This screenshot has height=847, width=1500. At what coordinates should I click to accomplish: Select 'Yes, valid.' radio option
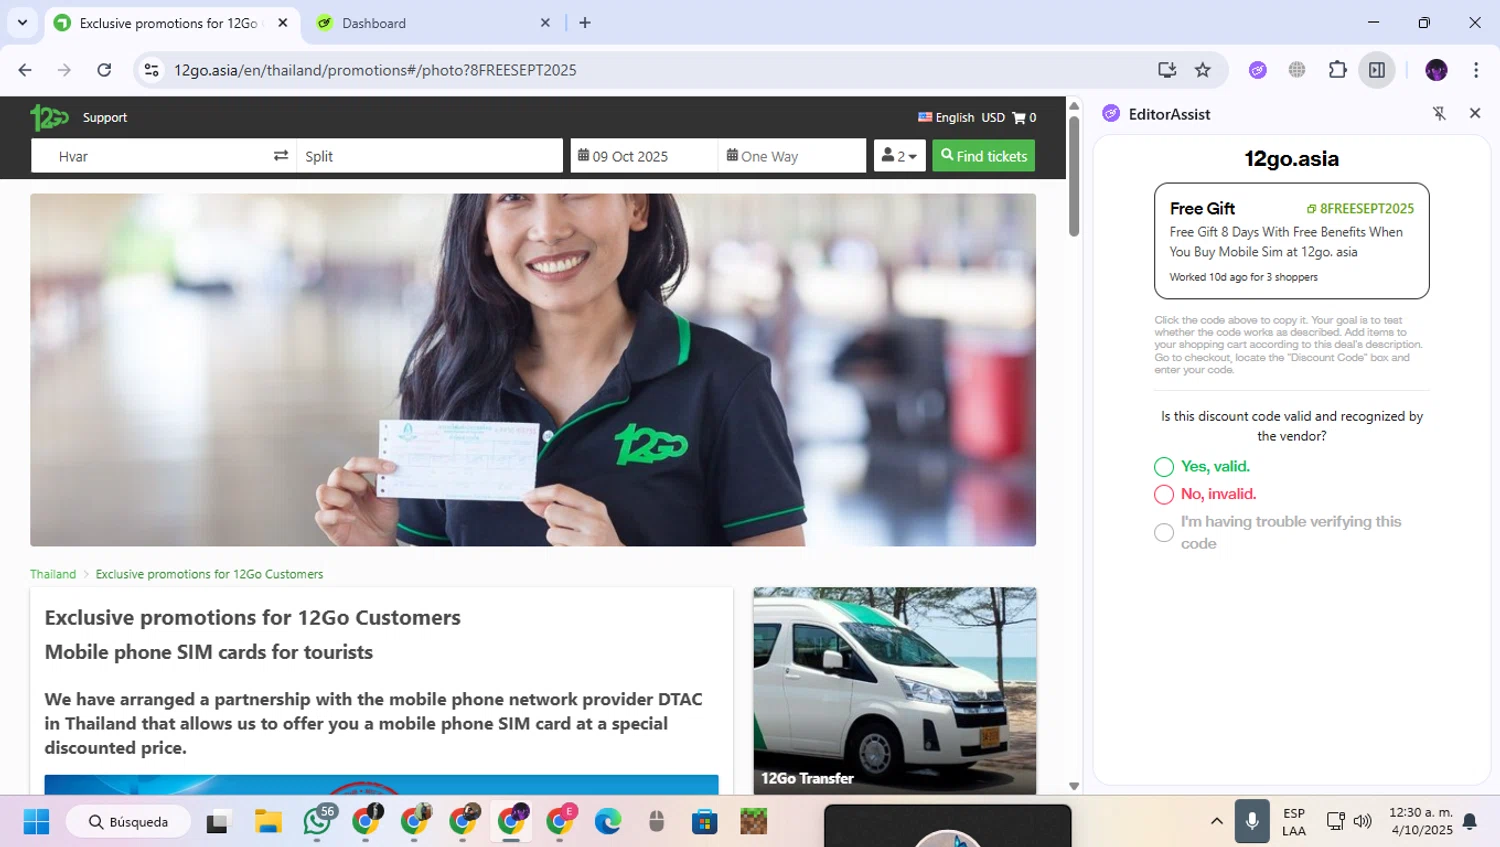pos(1164,467)
